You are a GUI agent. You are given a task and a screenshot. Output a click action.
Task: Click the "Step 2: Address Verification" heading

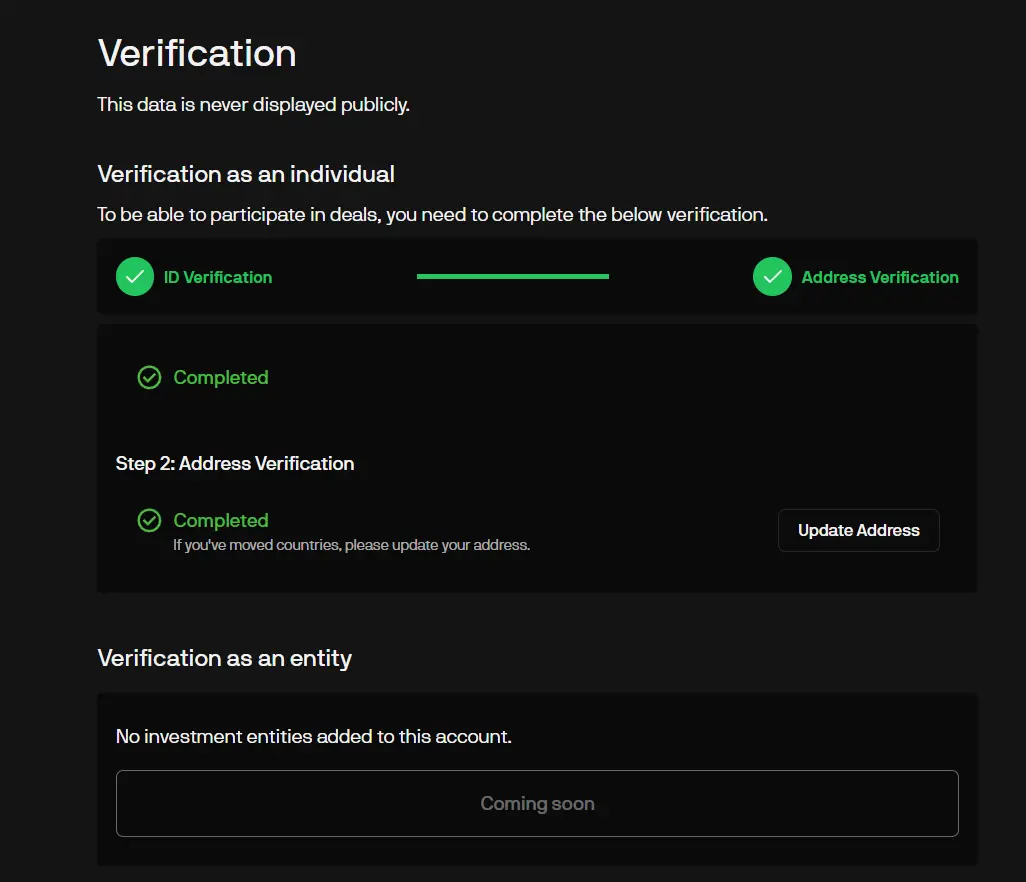235,463
